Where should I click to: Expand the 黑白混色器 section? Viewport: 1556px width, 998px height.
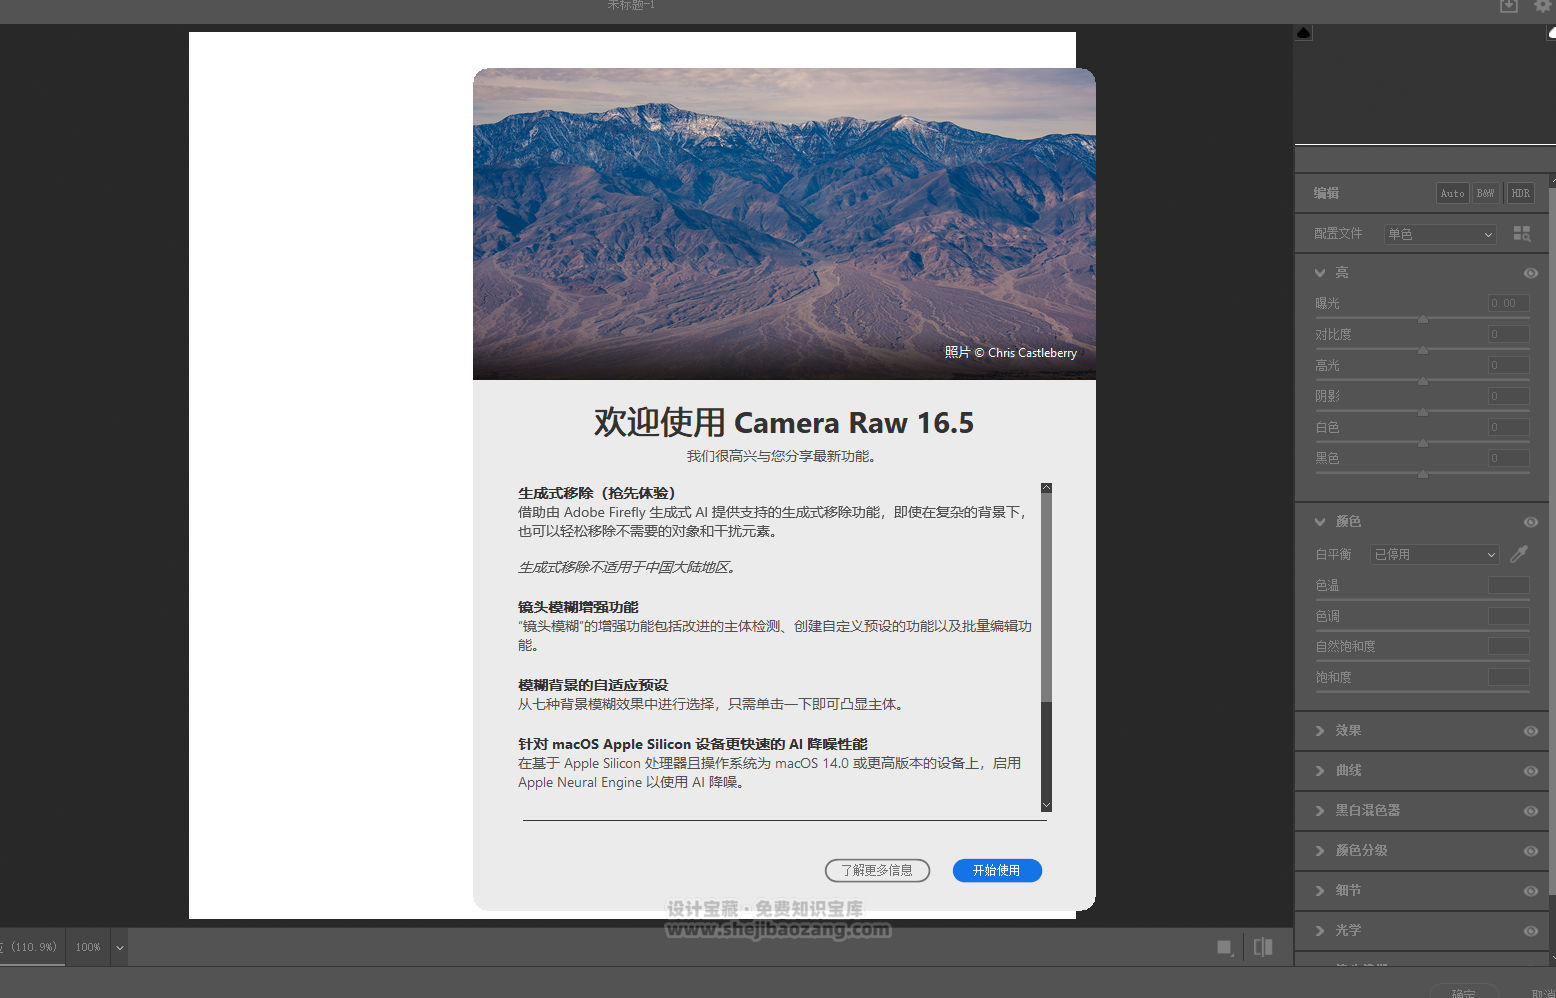(x=1320, y=811)
